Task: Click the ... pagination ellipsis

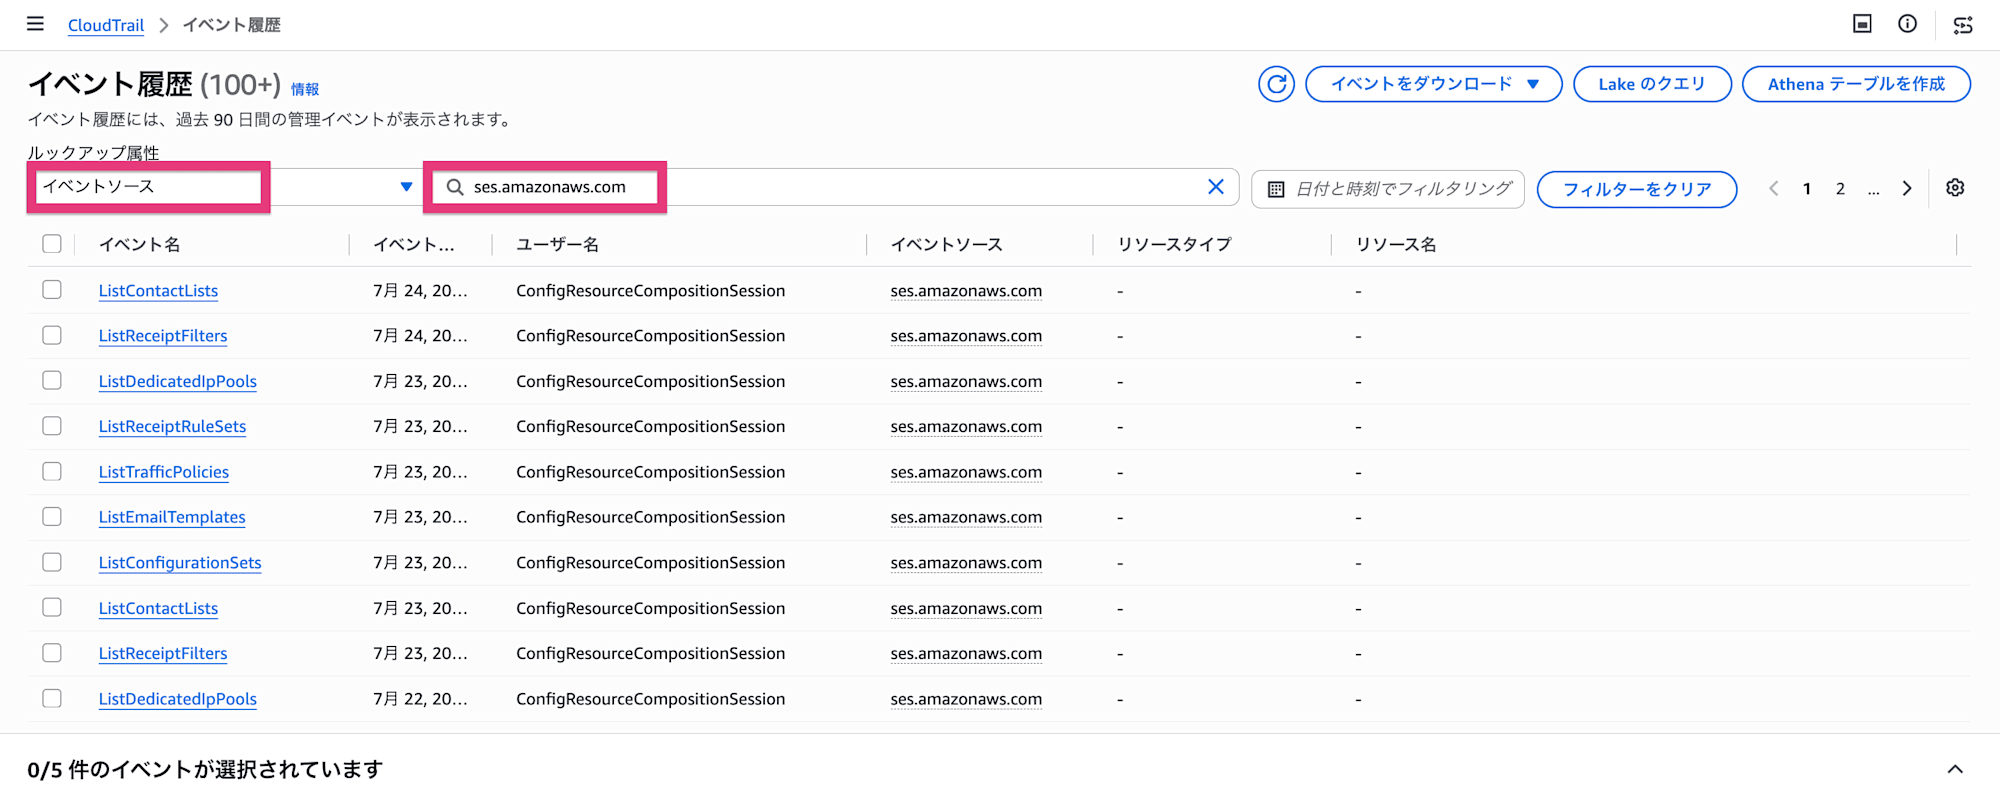Action: click(1873, 189)
